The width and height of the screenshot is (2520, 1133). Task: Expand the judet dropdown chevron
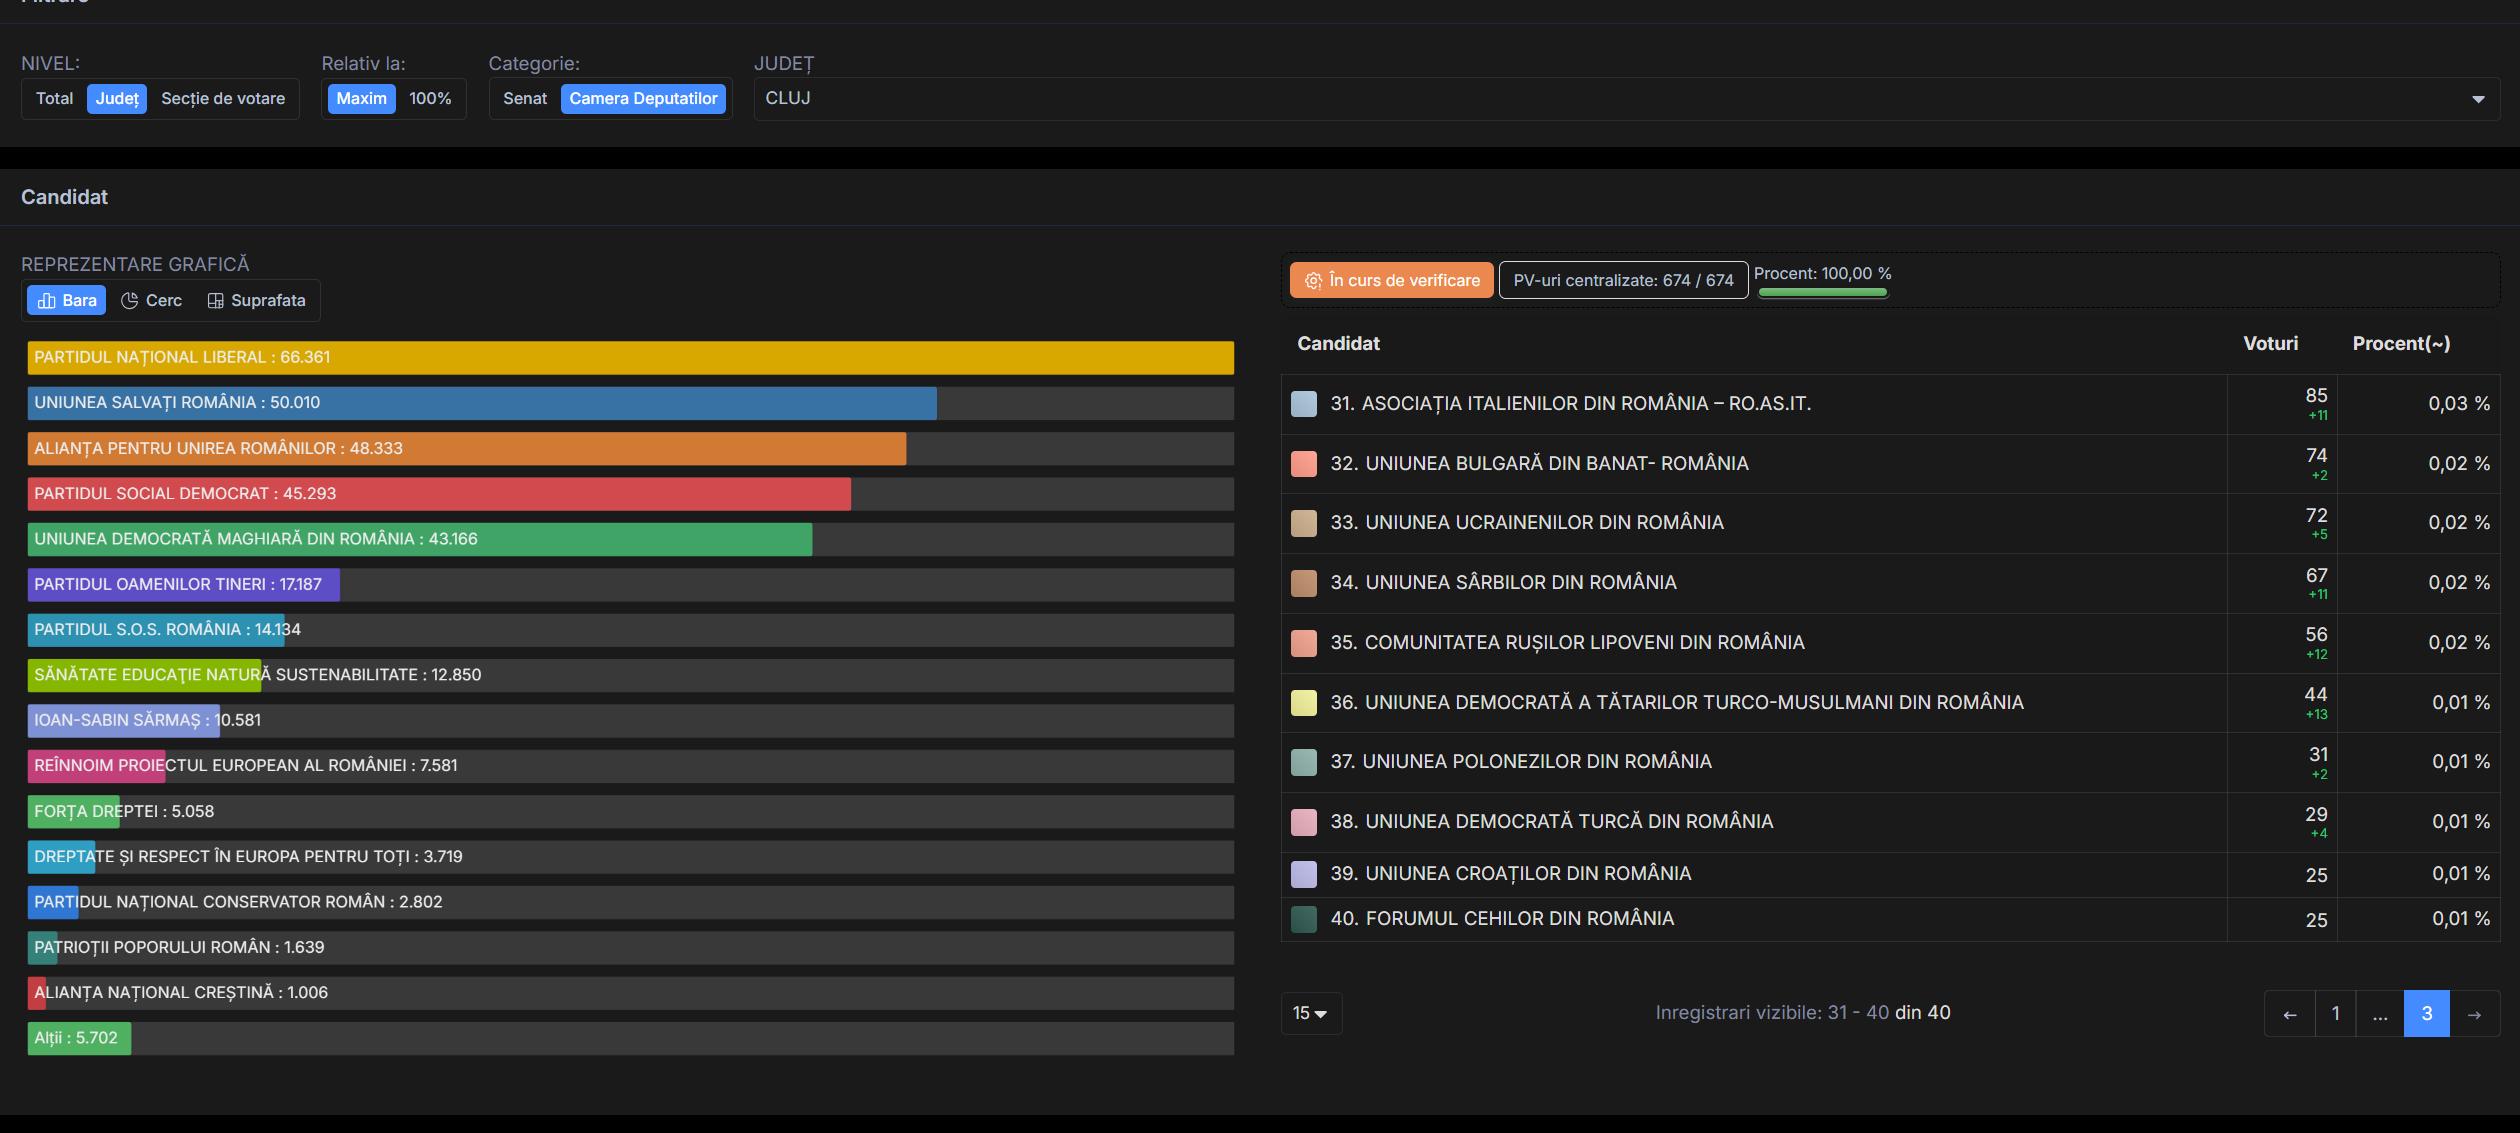pos(2478,98)
